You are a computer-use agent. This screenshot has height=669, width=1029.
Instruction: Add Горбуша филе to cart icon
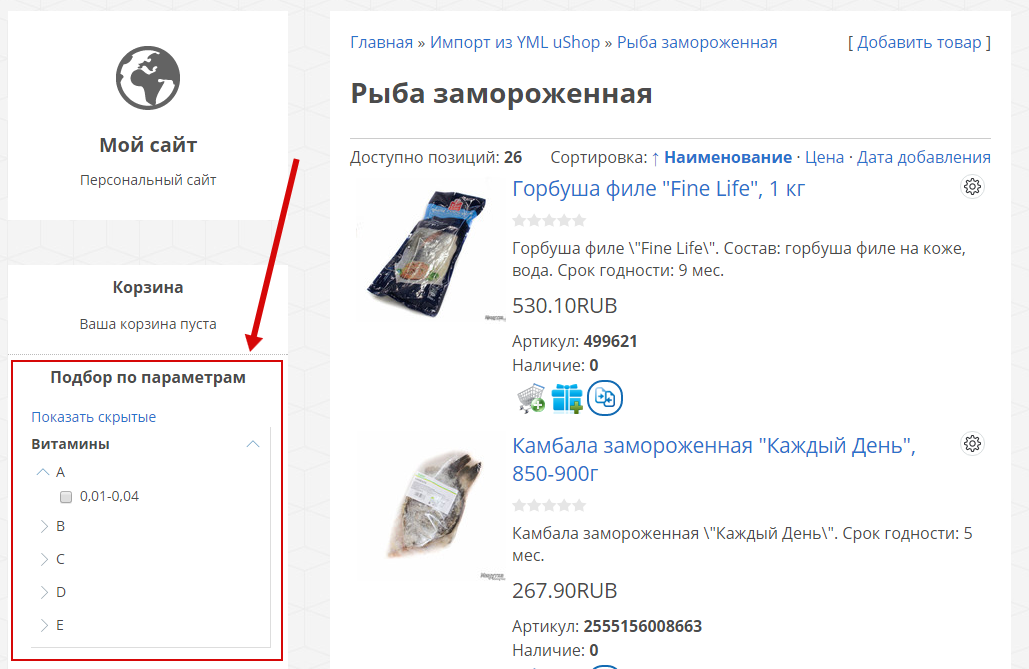[x=531, y=398]
